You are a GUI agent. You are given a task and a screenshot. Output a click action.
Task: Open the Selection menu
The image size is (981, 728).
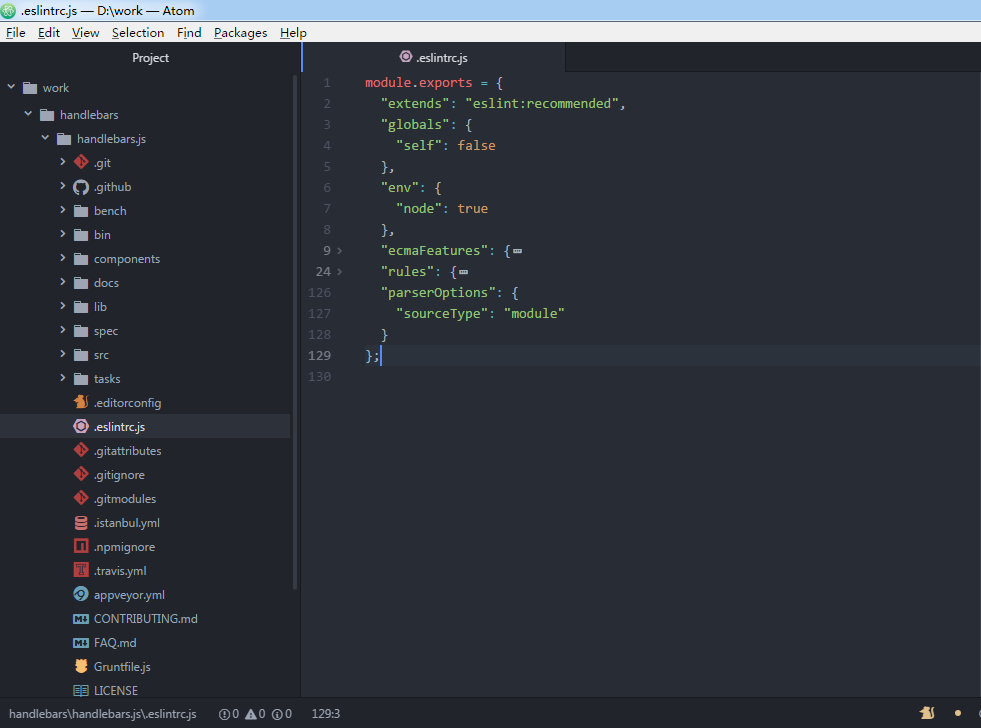point(138,33)
